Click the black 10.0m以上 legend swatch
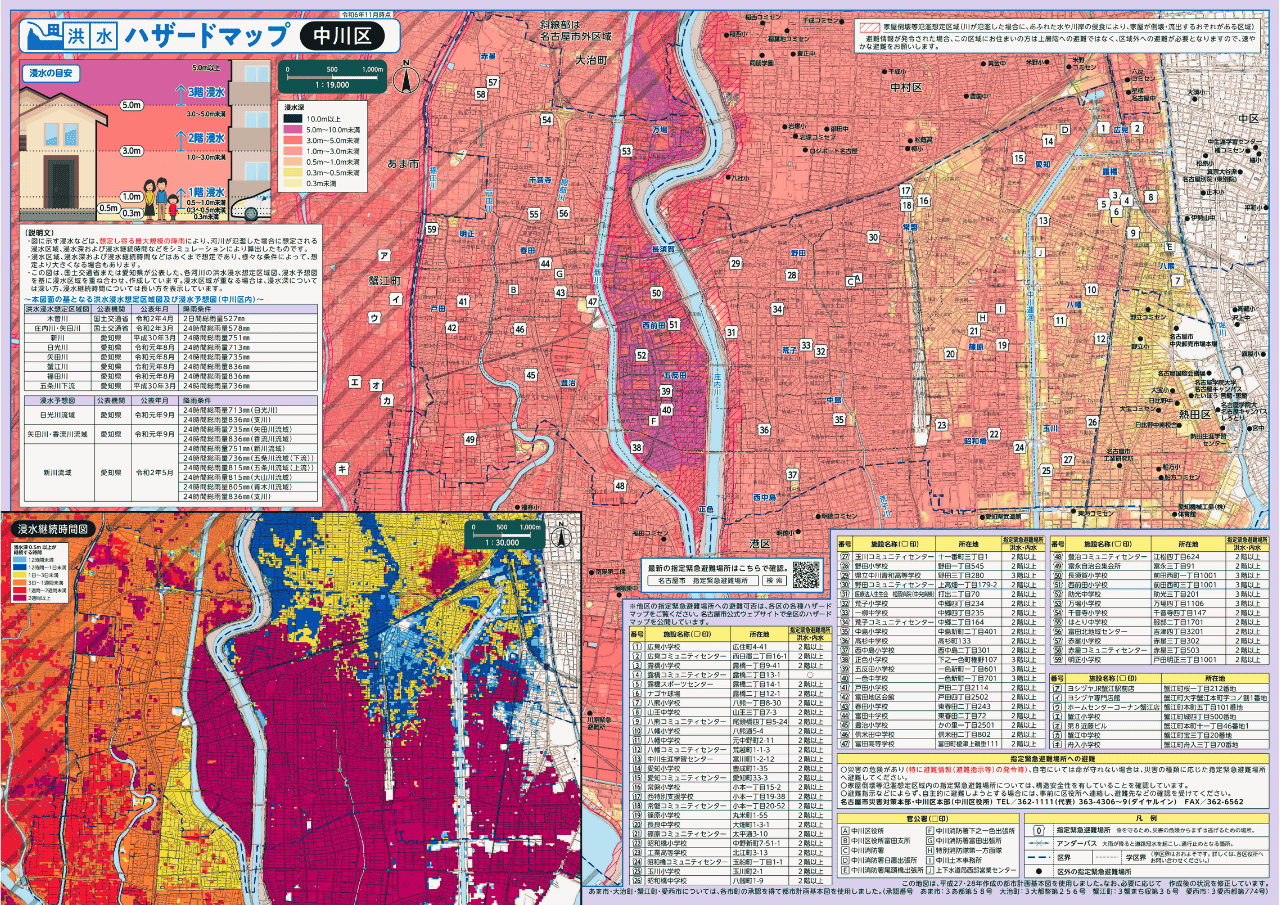Screen dimensions: 1280x905 pyautogui.click(x=292, y=118)
